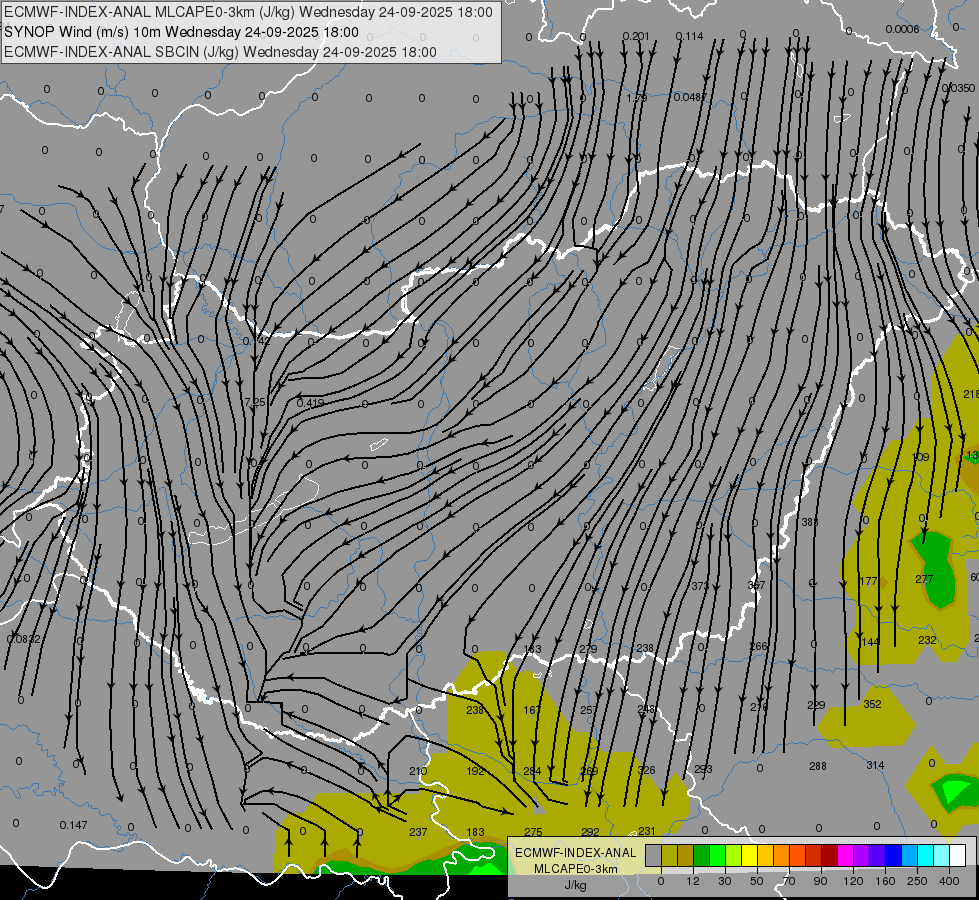Click the 0.201 value near top
This screenshot has height=900, width=979.
tap(636, 36)
